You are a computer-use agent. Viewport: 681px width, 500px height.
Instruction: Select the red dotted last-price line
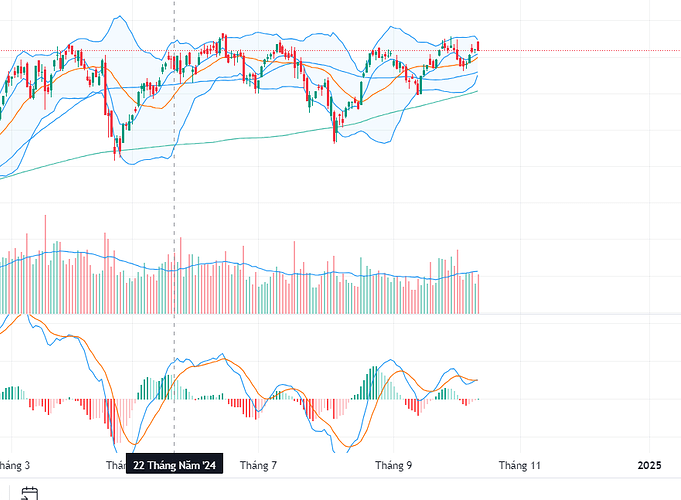point(580,50)
